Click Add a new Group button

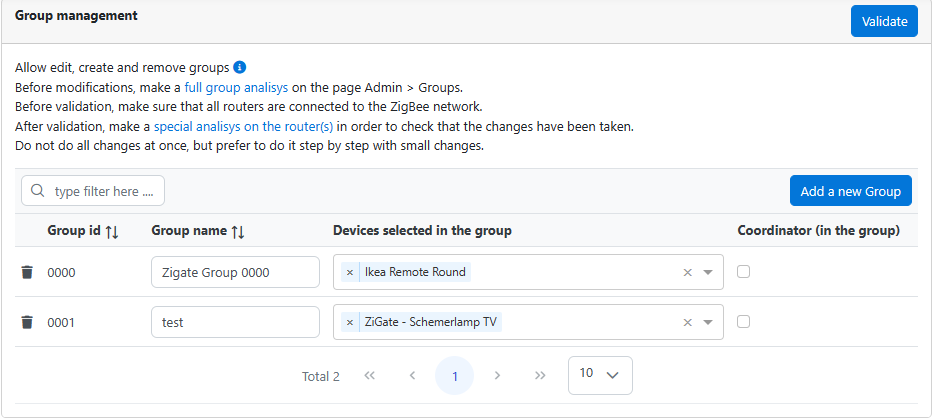coord(851,191)
